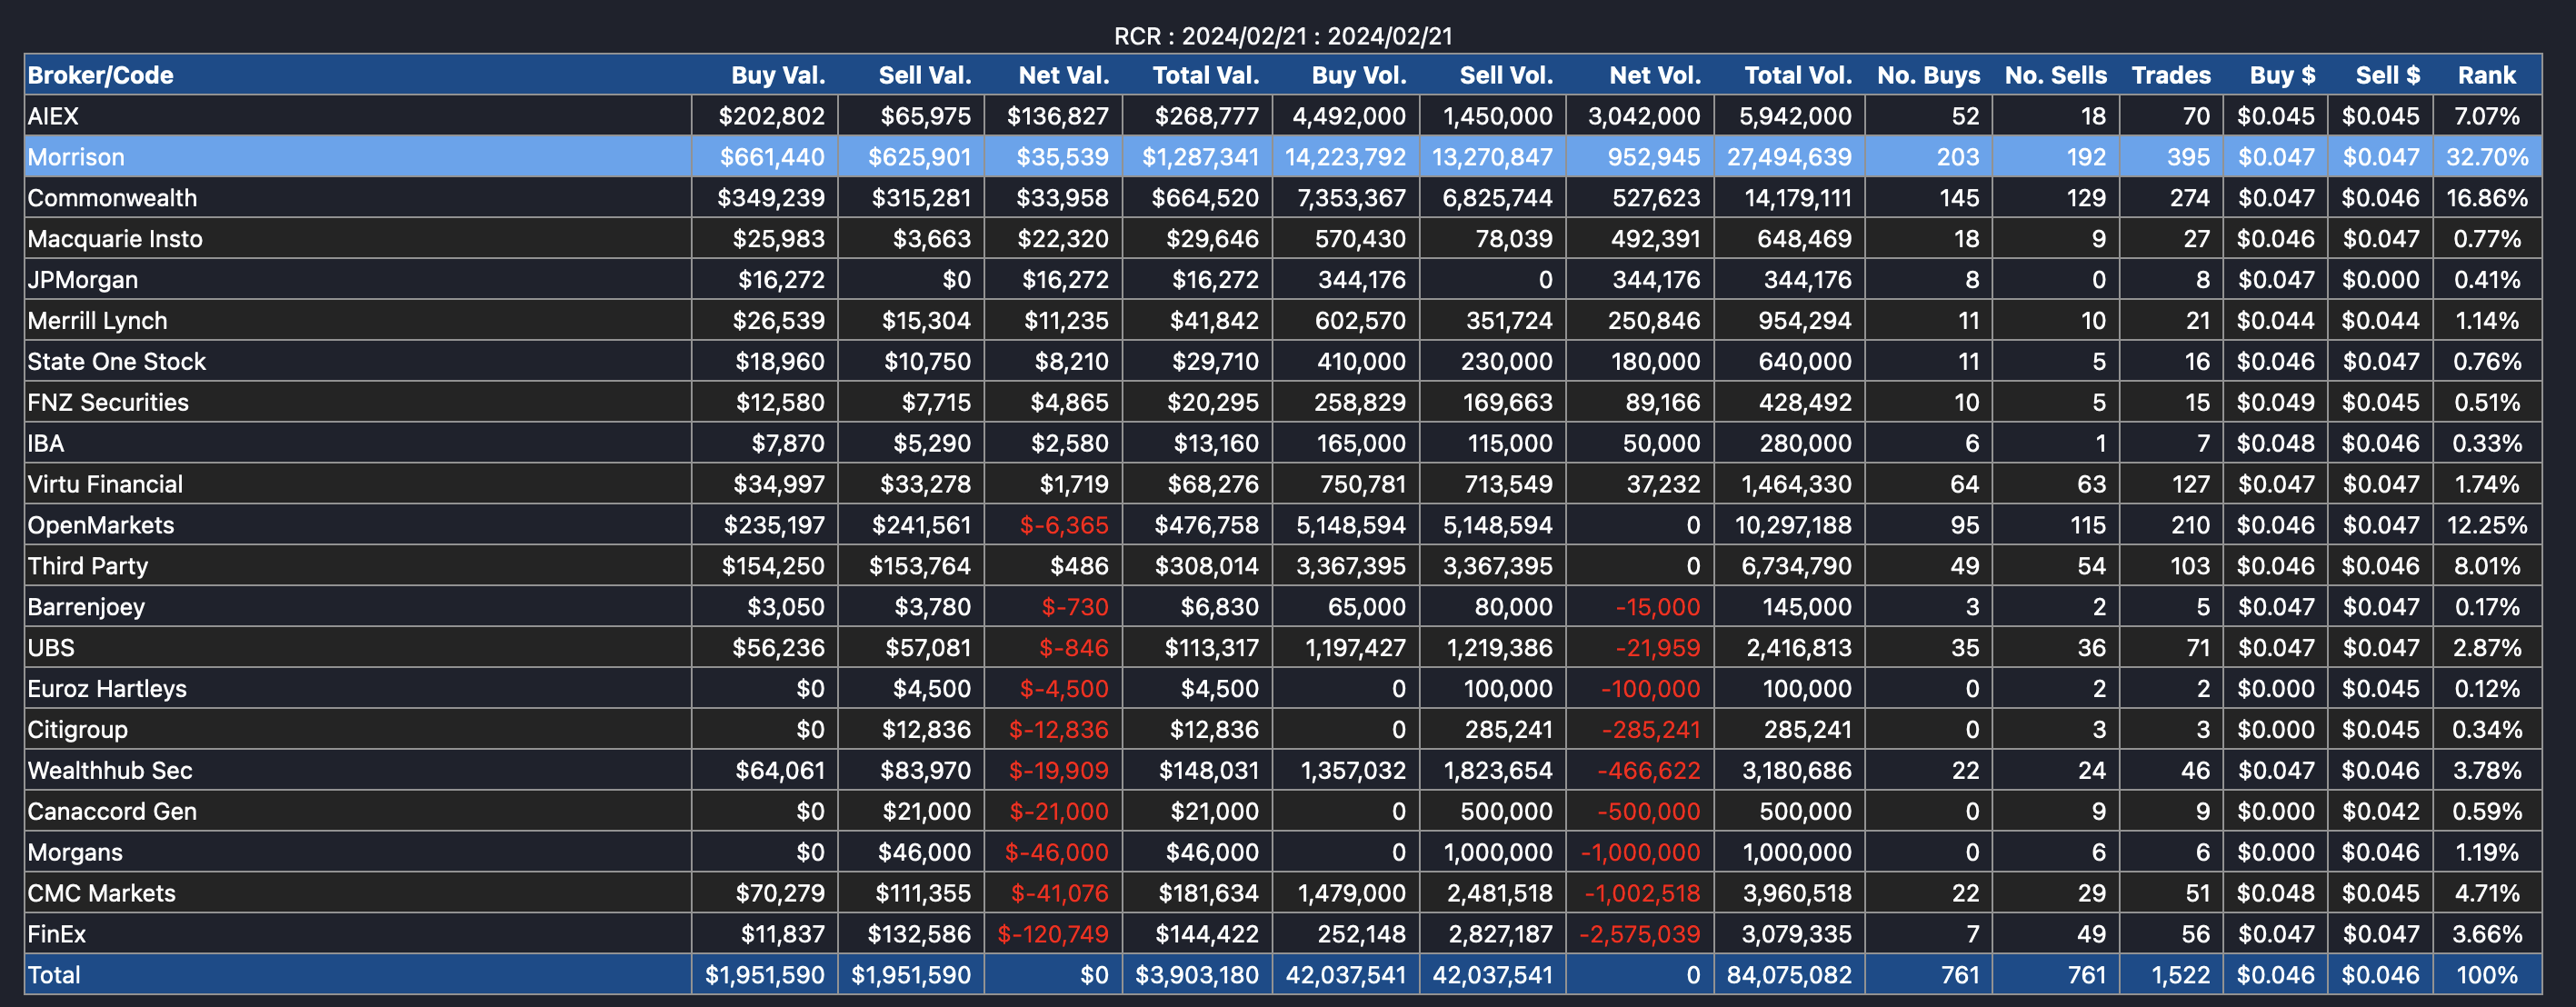Click the Total row label
Screen dimensions: 2576x1007
point(54,976)
